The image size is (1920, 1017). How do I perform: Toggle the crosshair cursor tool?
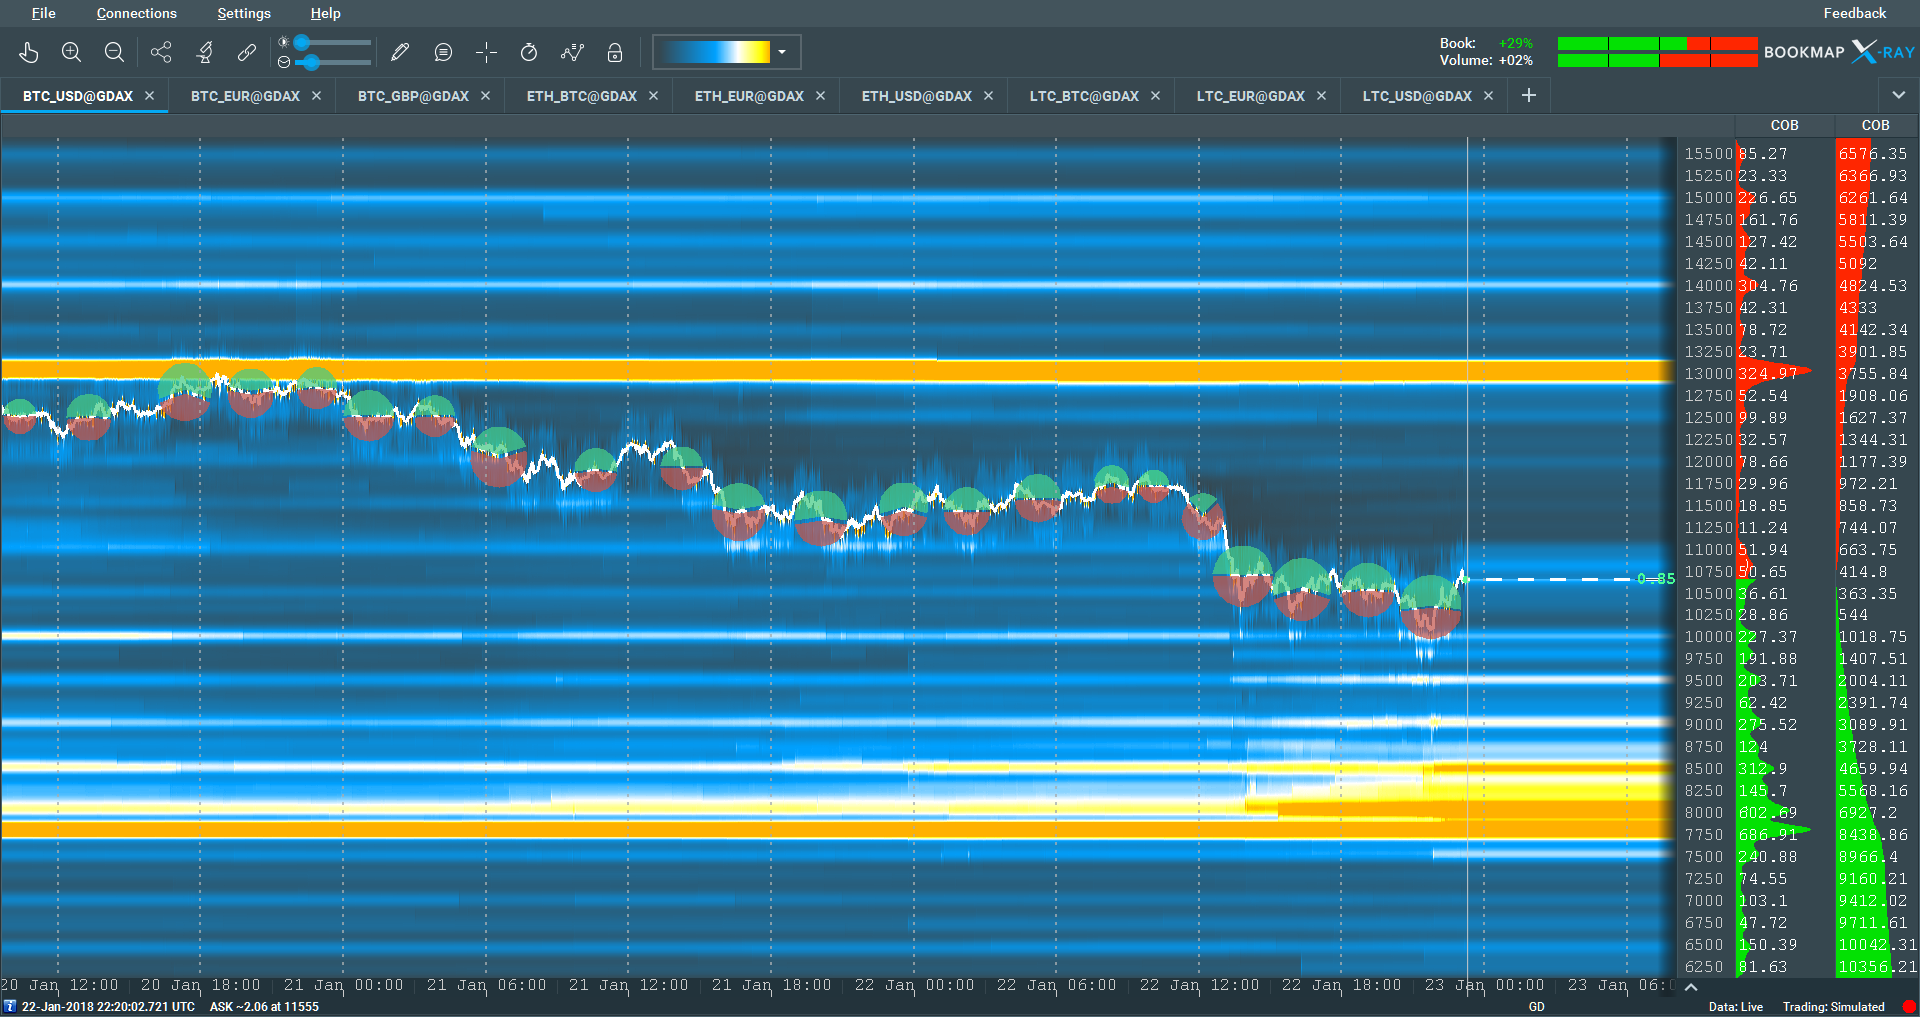(486, 52)
